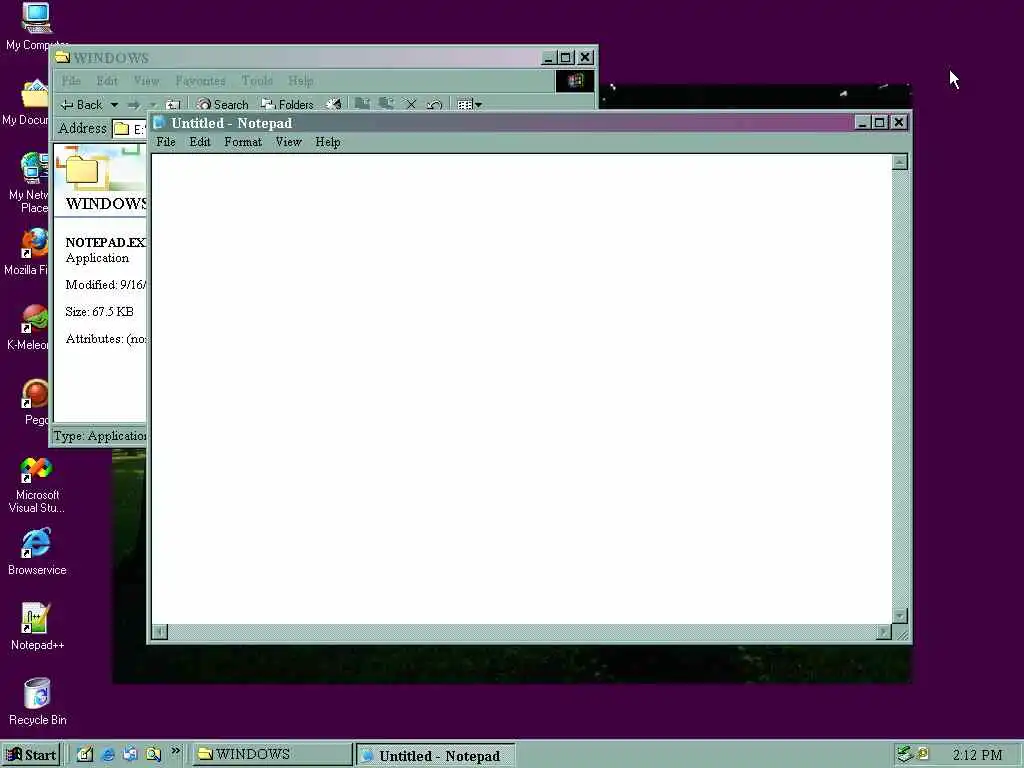This screenshot has height=768, width=1024.
Task: Click the History icon in explorer toolbar
Action: (334, 104)
